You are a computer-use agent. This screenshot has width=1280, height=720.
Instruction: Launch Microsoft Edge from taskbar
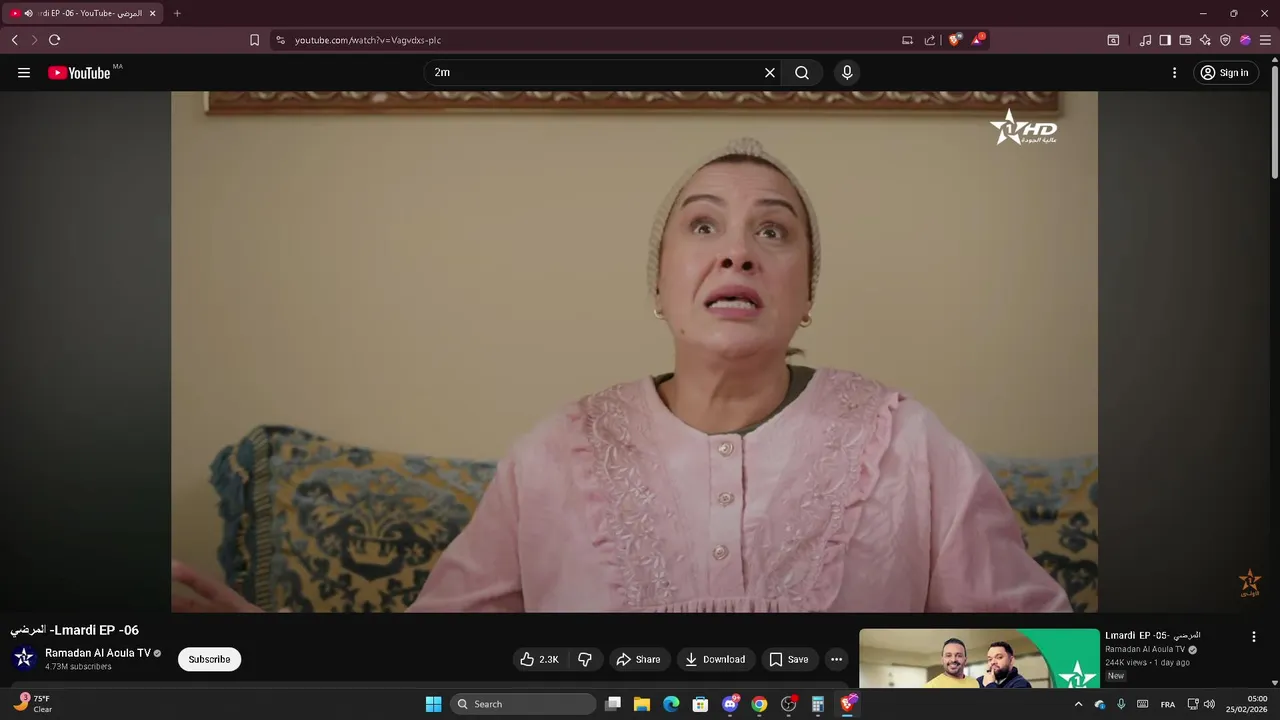pyautogui.click(x=671, y=704)
